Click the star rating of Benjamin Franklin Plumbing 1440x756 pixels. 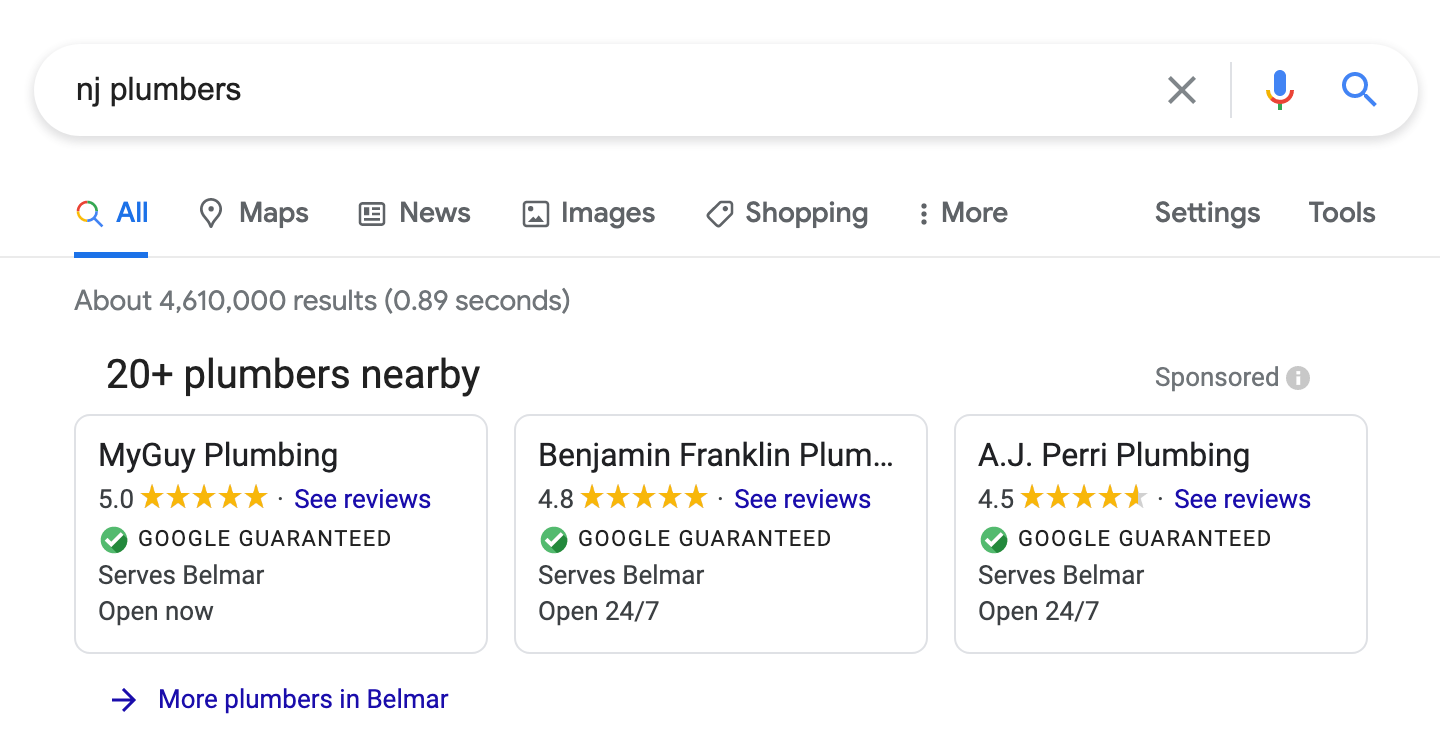(643, 498)
